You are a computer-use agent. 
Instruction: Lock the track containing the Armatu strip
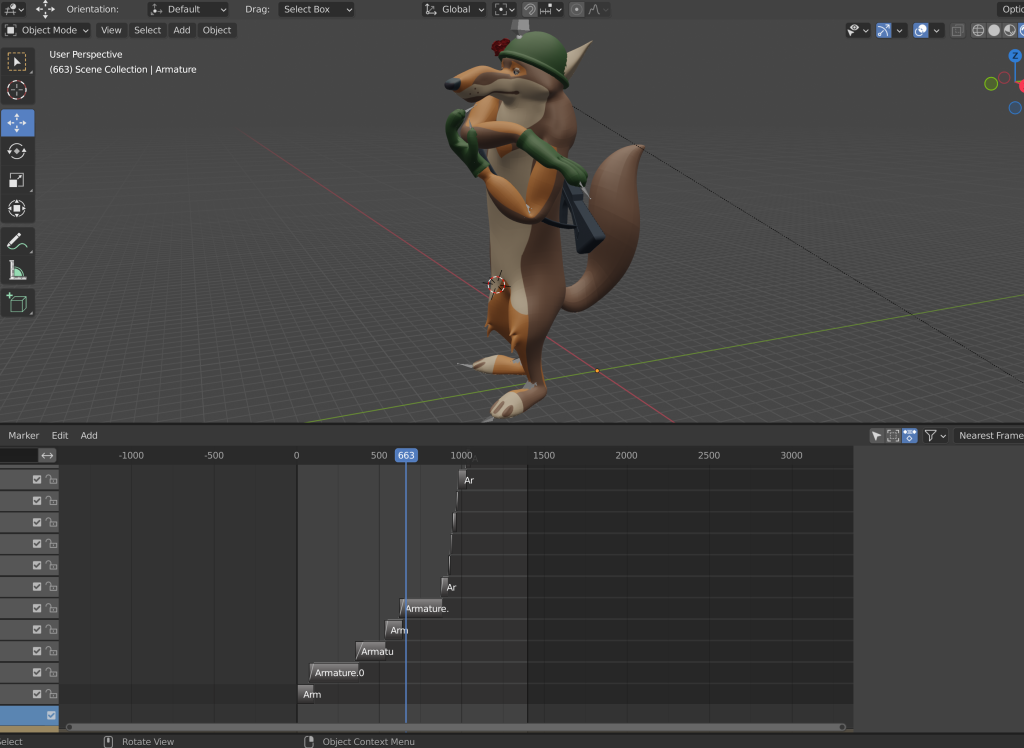point(52,651)
